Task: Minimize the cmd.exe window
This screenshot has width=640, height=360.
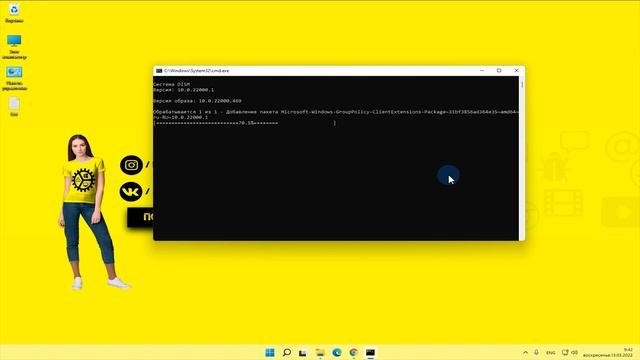Action: tap(482, 71)
